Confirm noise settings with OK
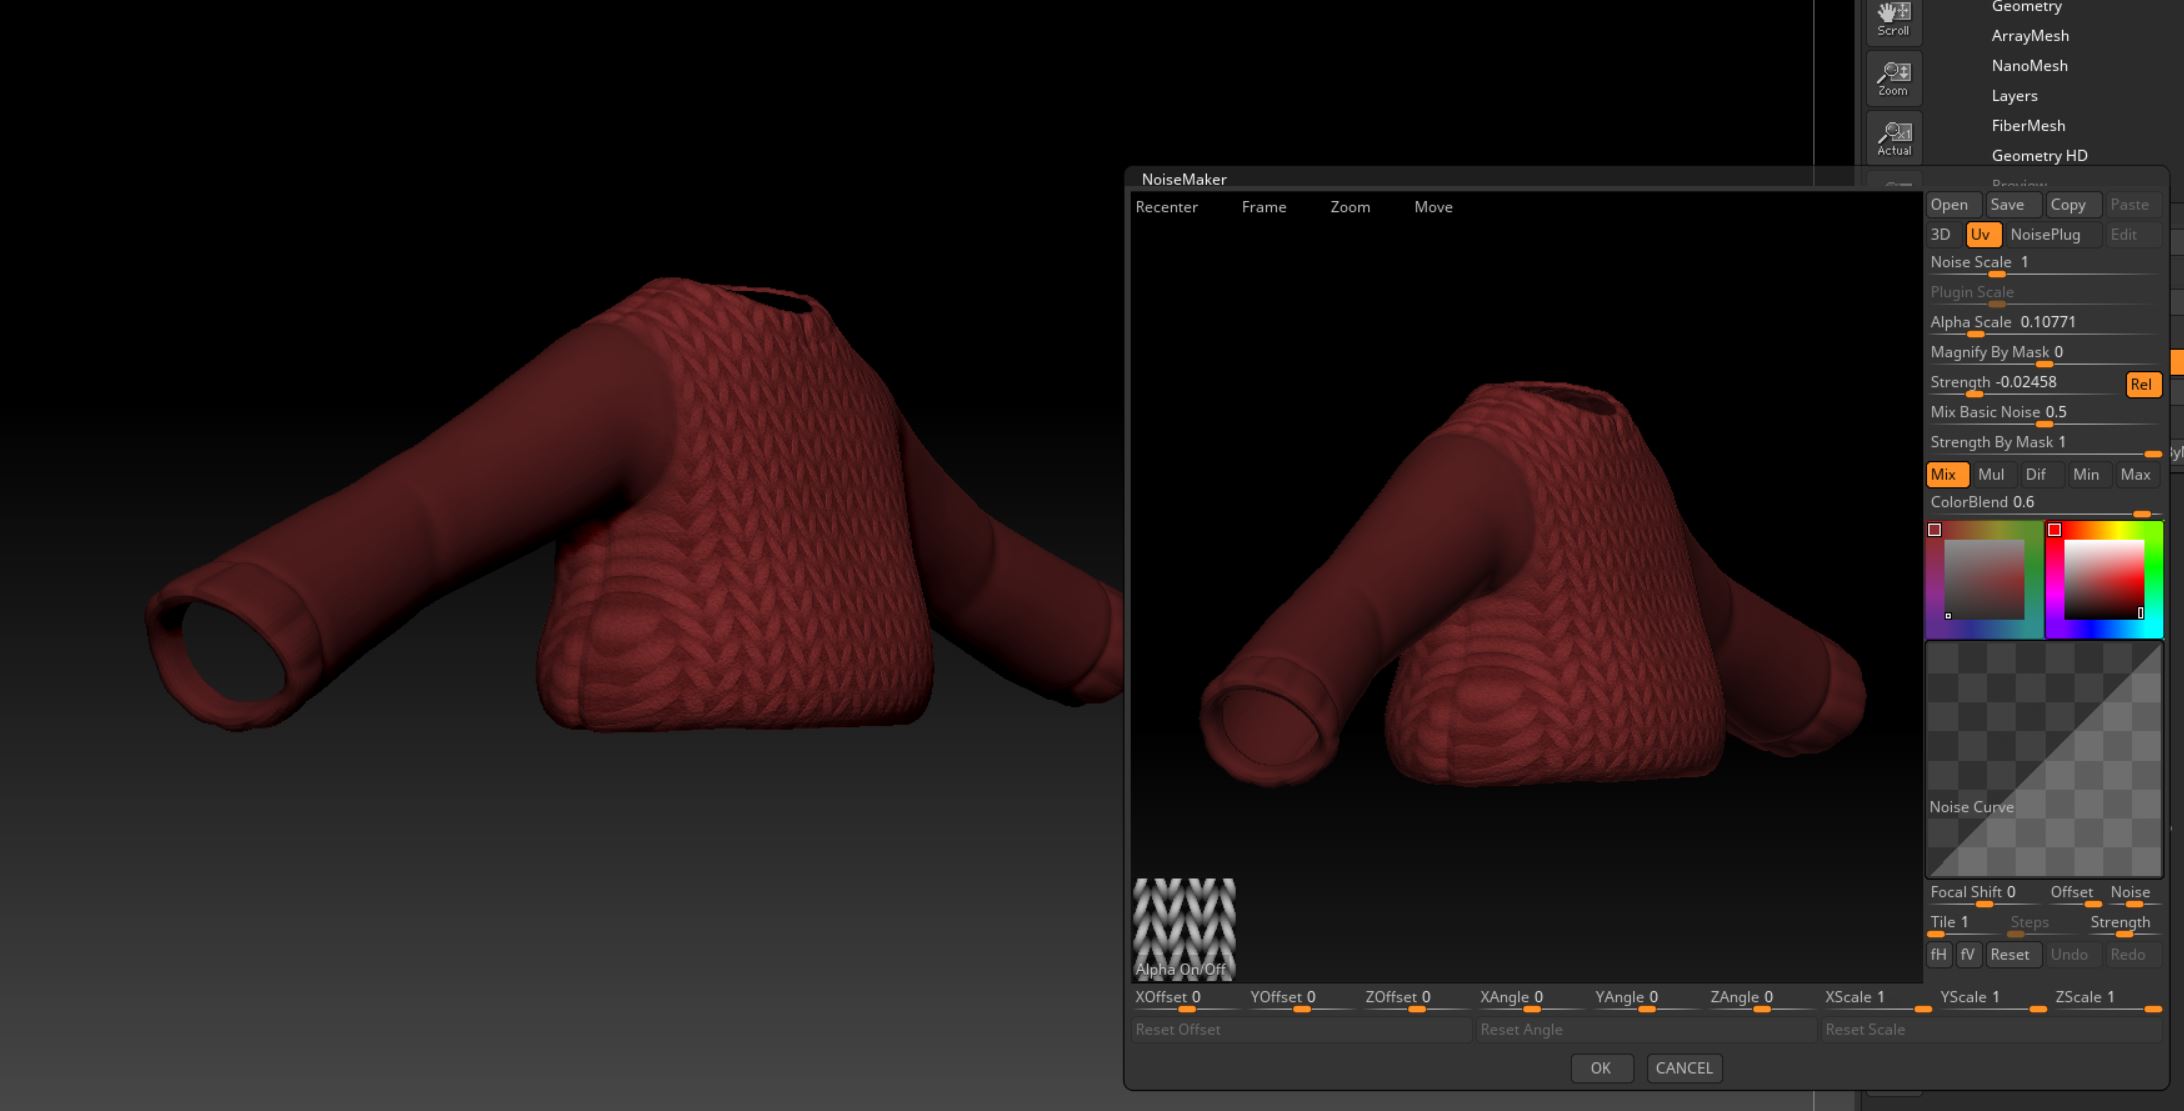 coord(1601,1068)
